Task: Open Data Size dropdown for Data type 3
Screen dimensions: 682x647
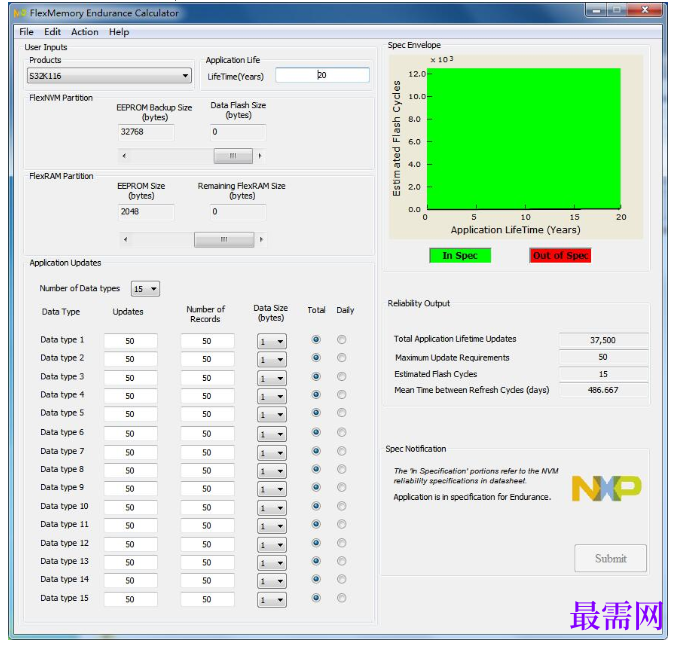Action: 271,378
